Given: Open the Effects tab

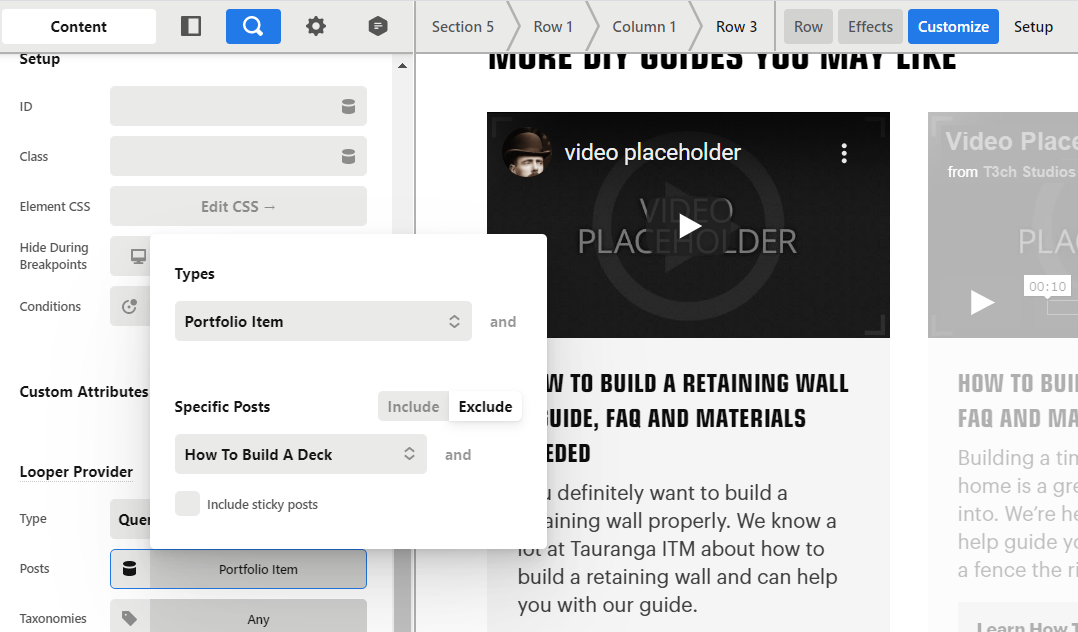Looking at the screenshot, I should [x=870, y=27].
